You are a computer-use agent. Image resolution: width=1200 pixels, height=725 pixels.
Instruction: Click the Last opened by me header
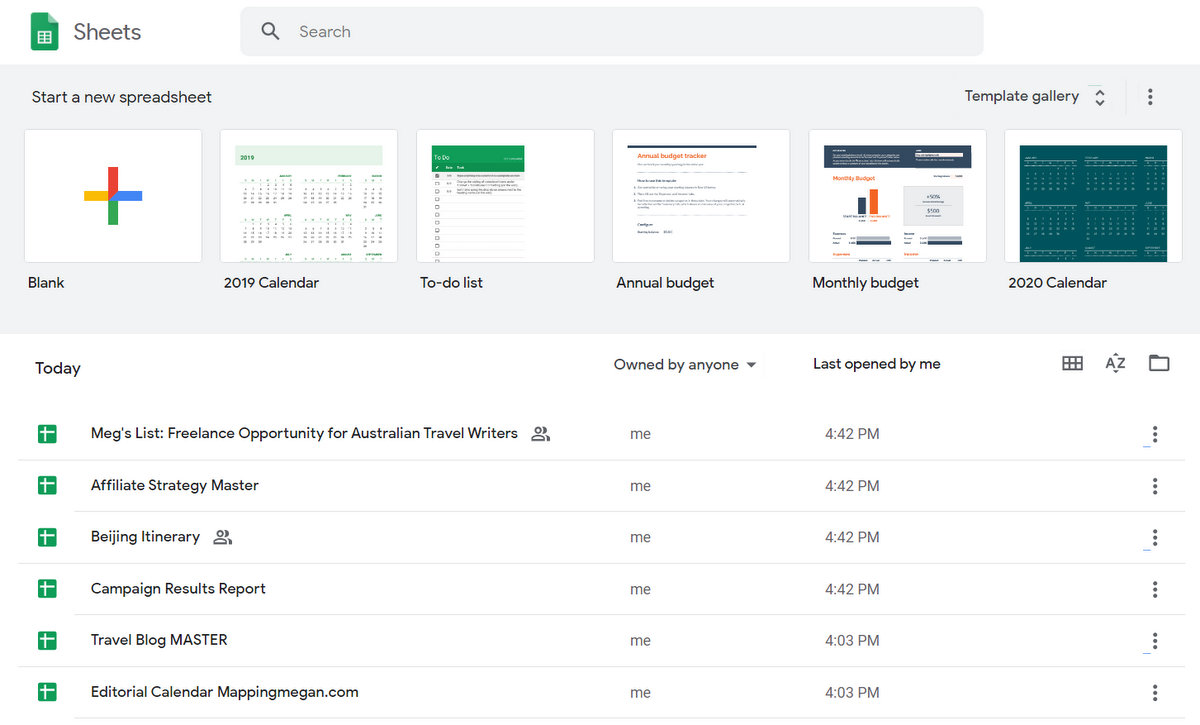tap(876, 365)
